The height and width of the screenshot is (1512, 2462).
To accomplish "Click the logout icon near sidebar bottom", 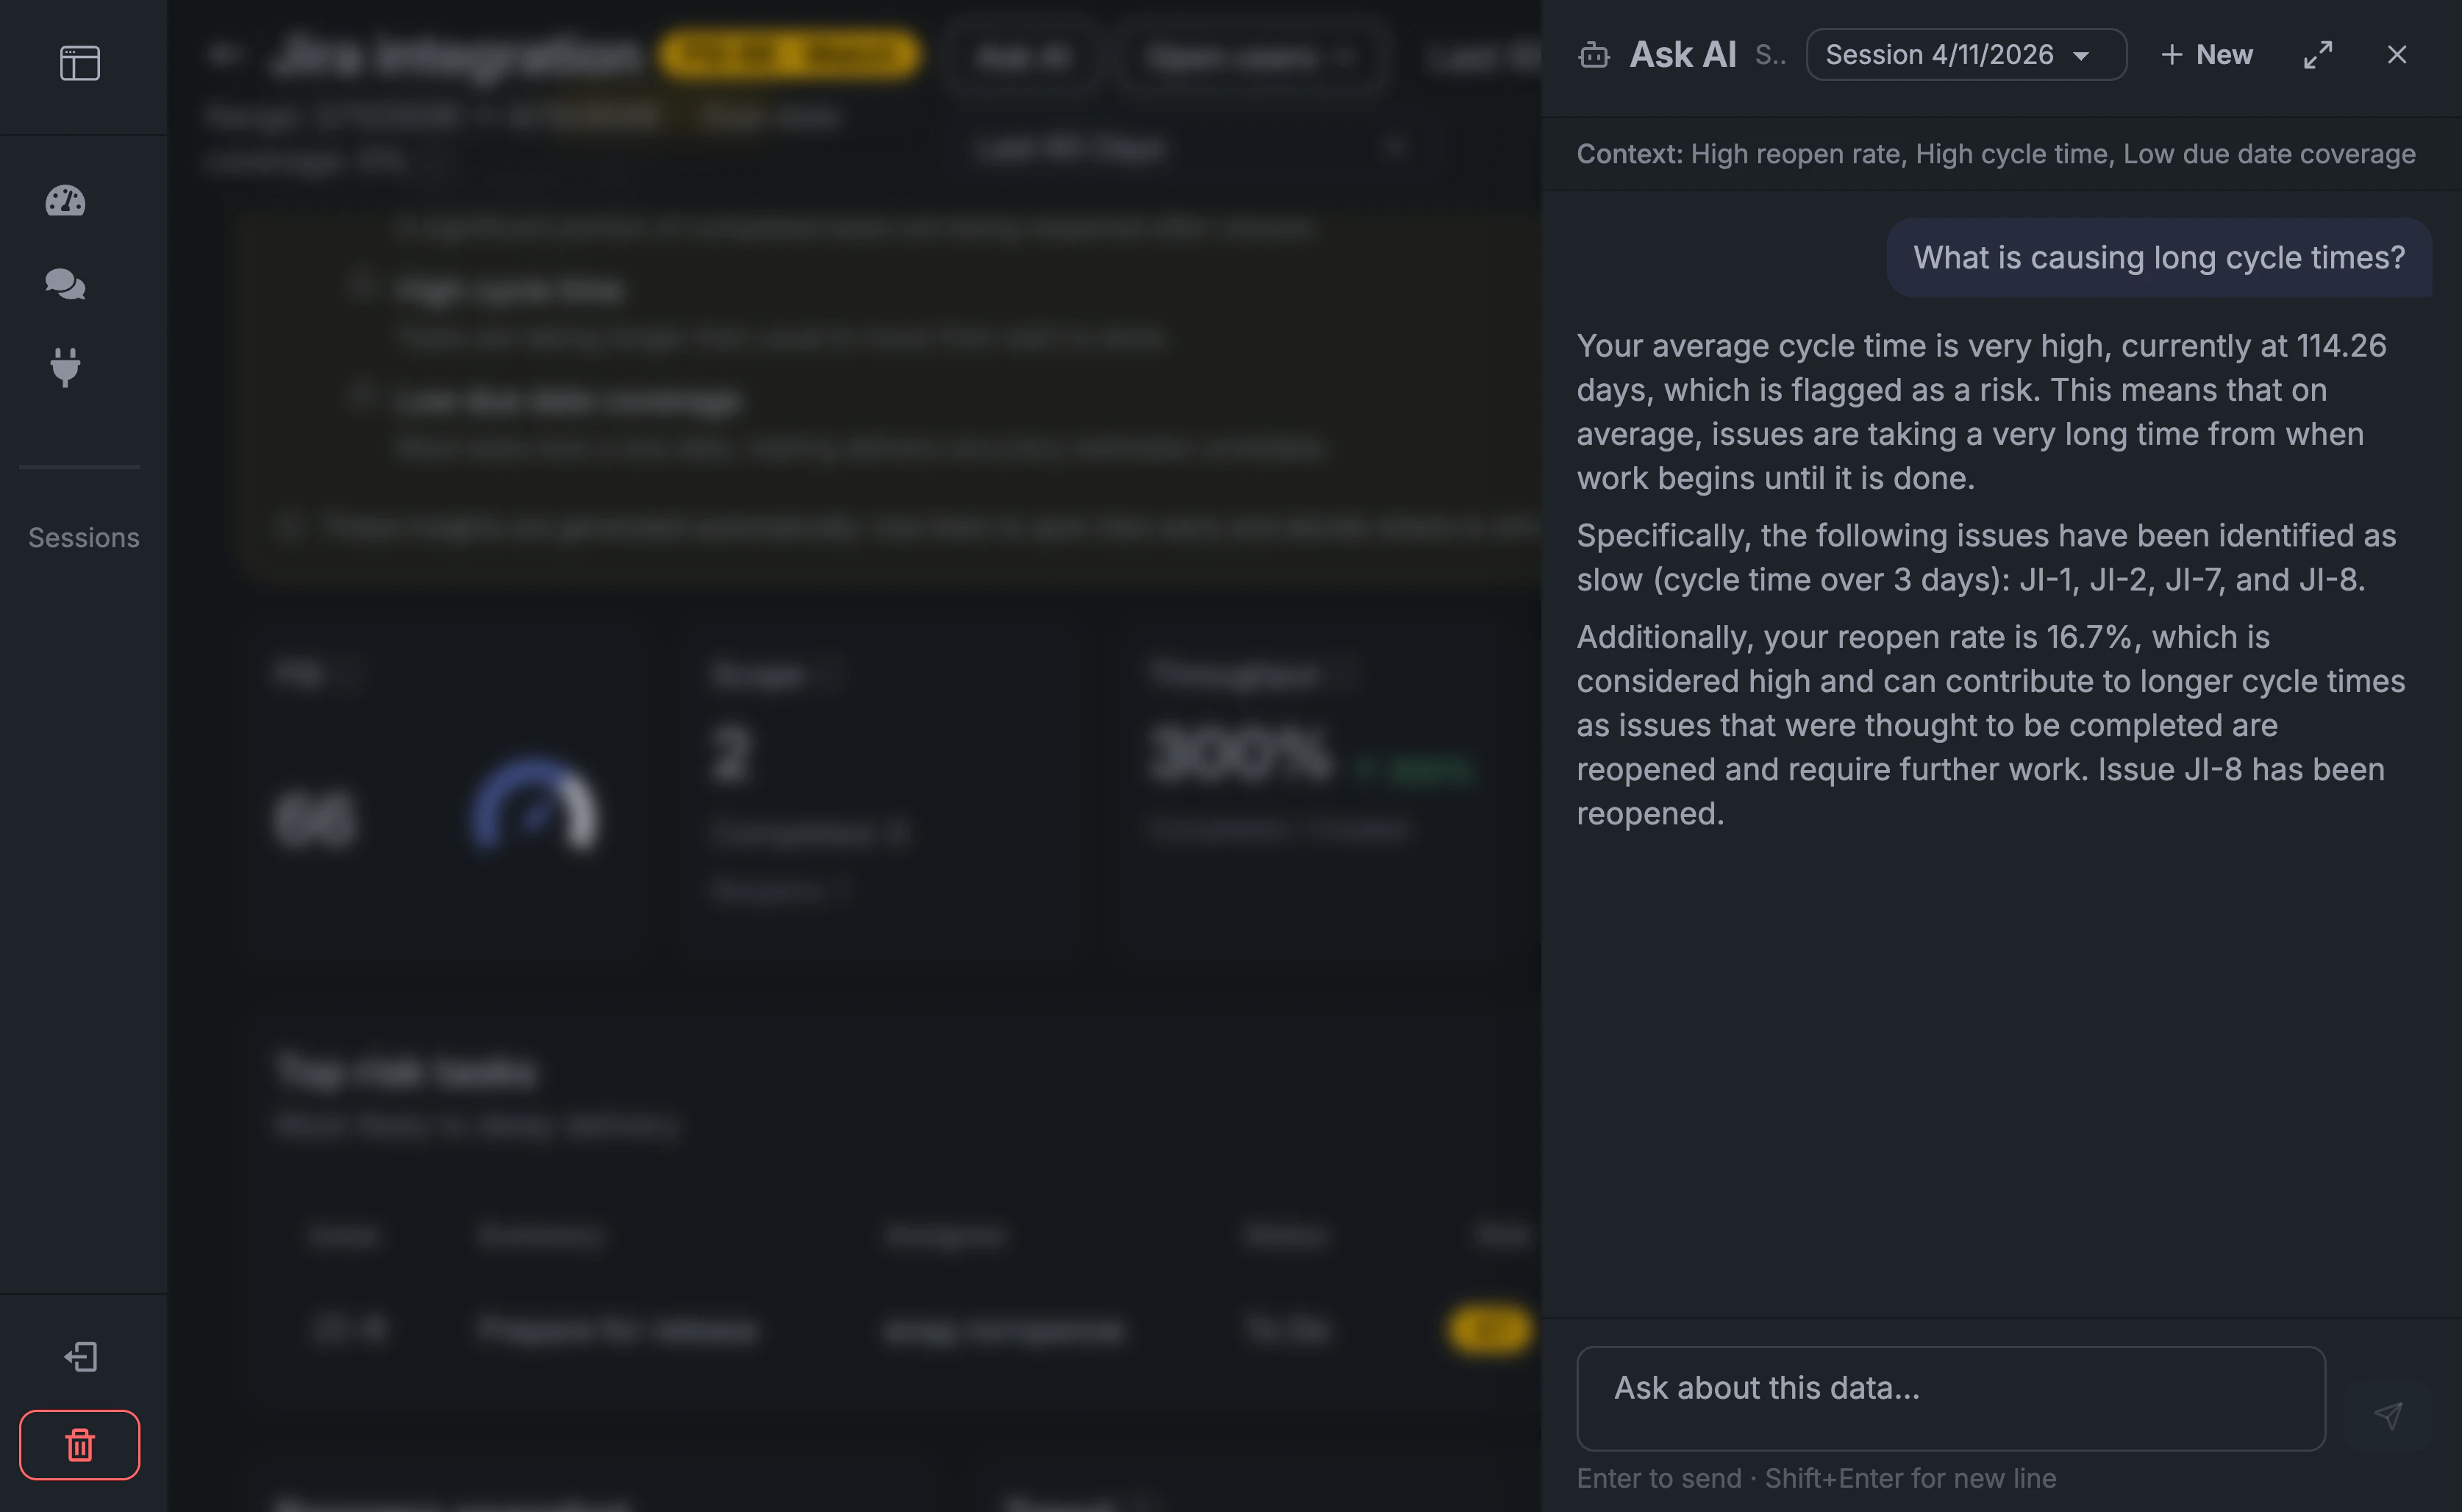I will click(79, 1356).
